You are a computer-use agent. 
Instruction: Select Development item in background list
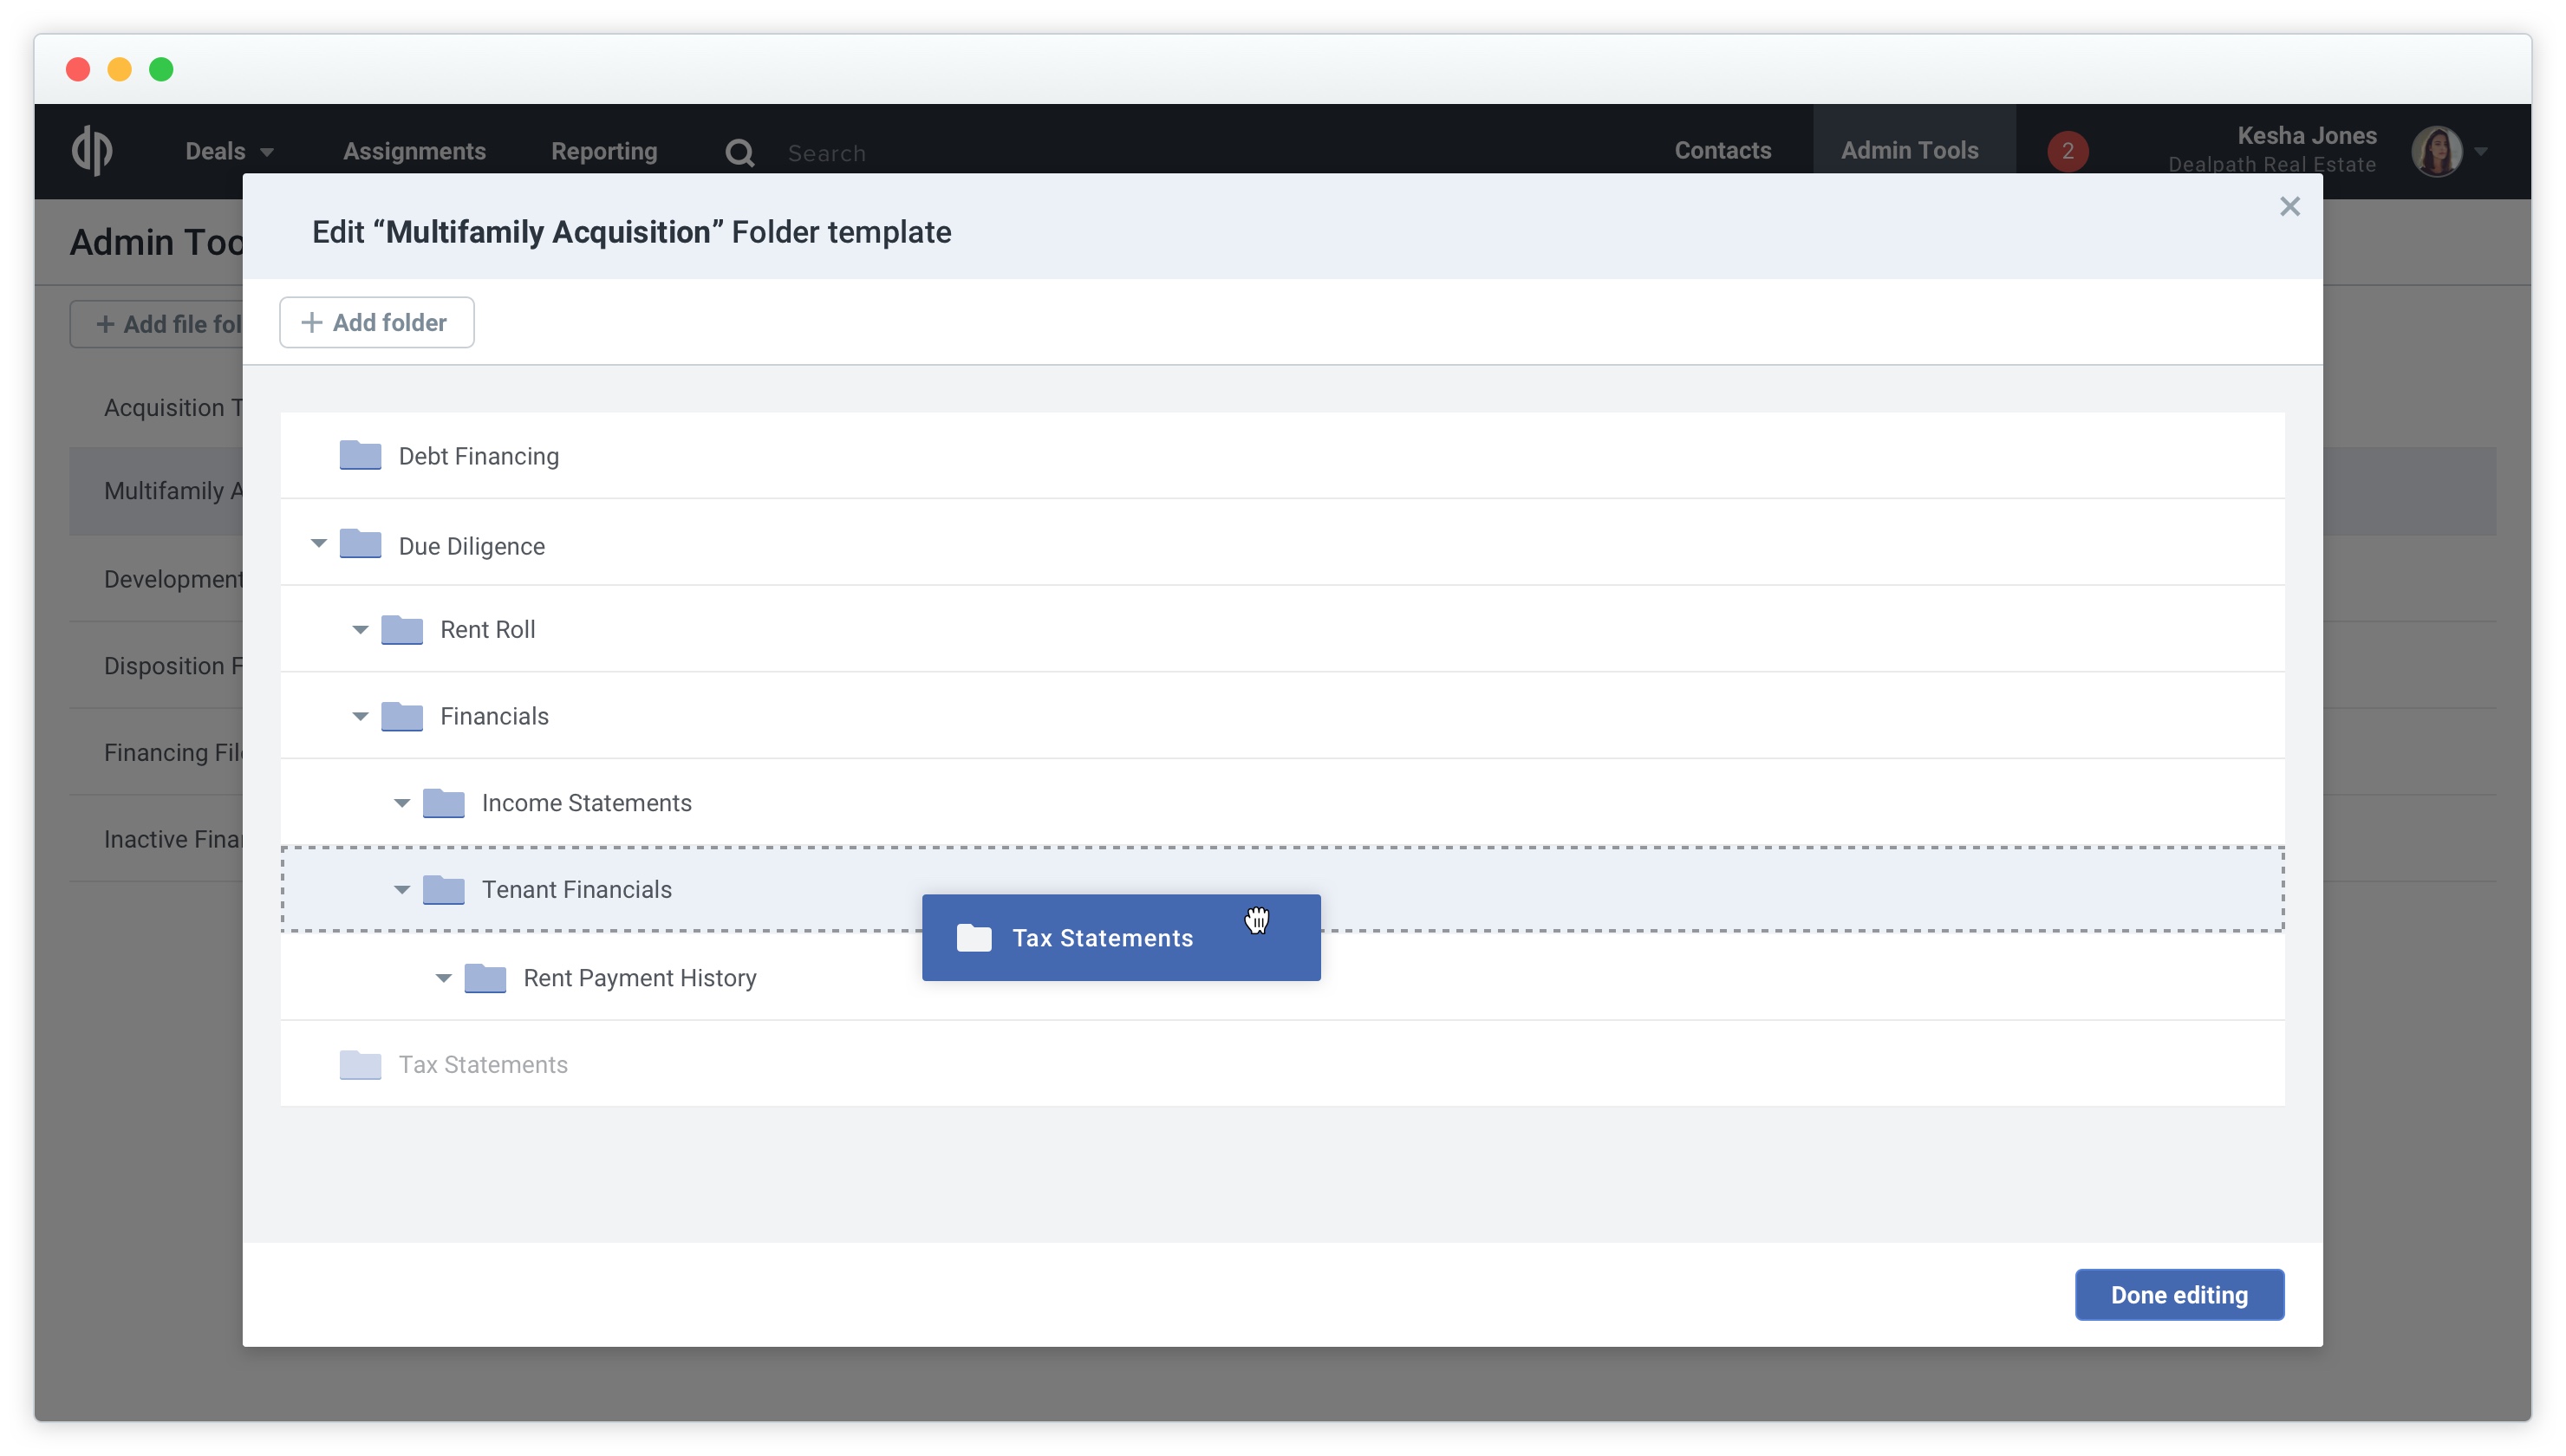point(173,579)
